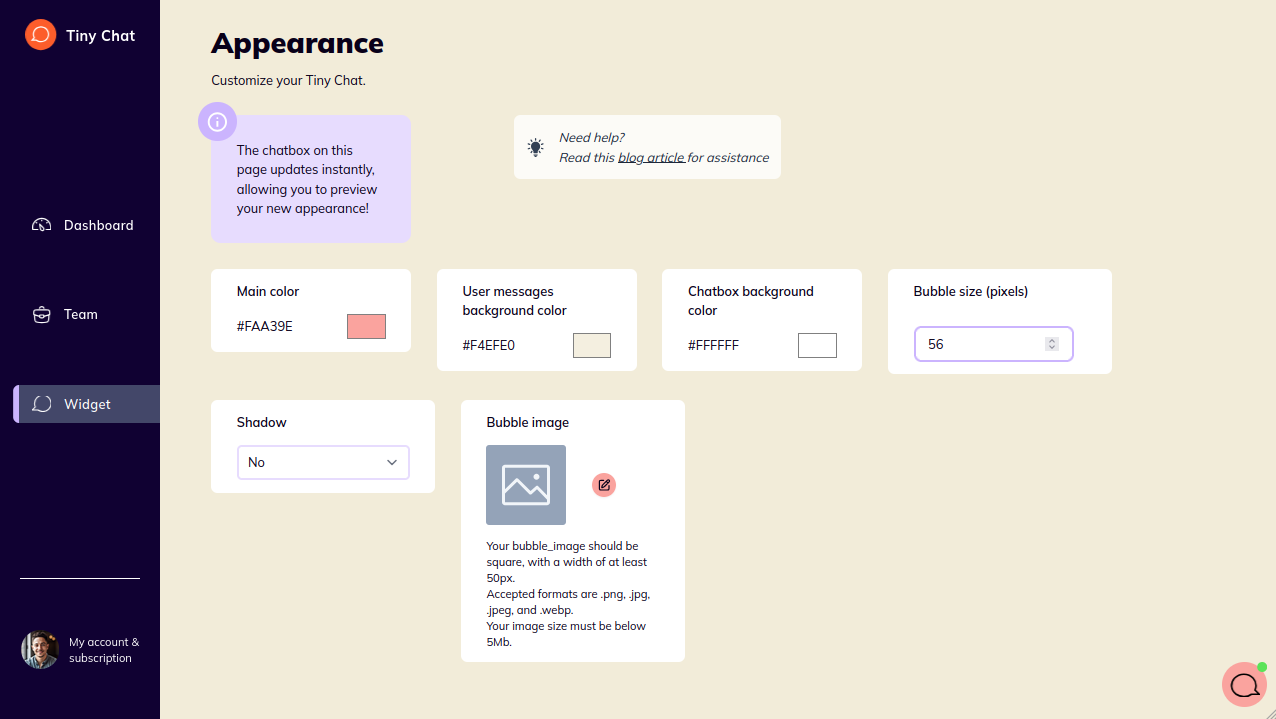Open My account & subscription
The image size is (1276, 719).
103,650
